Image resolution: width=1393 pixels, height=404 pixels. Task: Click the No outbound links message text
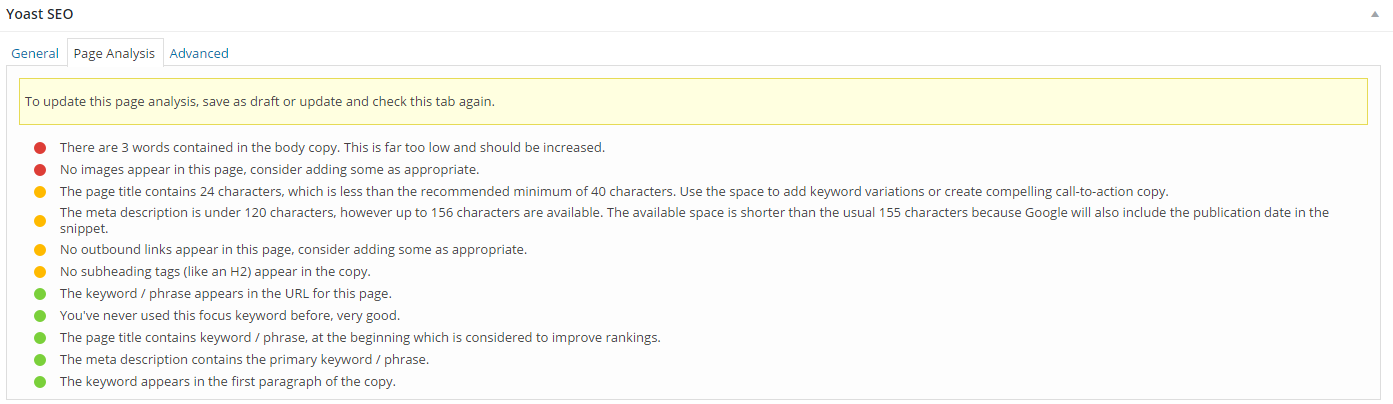point(293,250)
